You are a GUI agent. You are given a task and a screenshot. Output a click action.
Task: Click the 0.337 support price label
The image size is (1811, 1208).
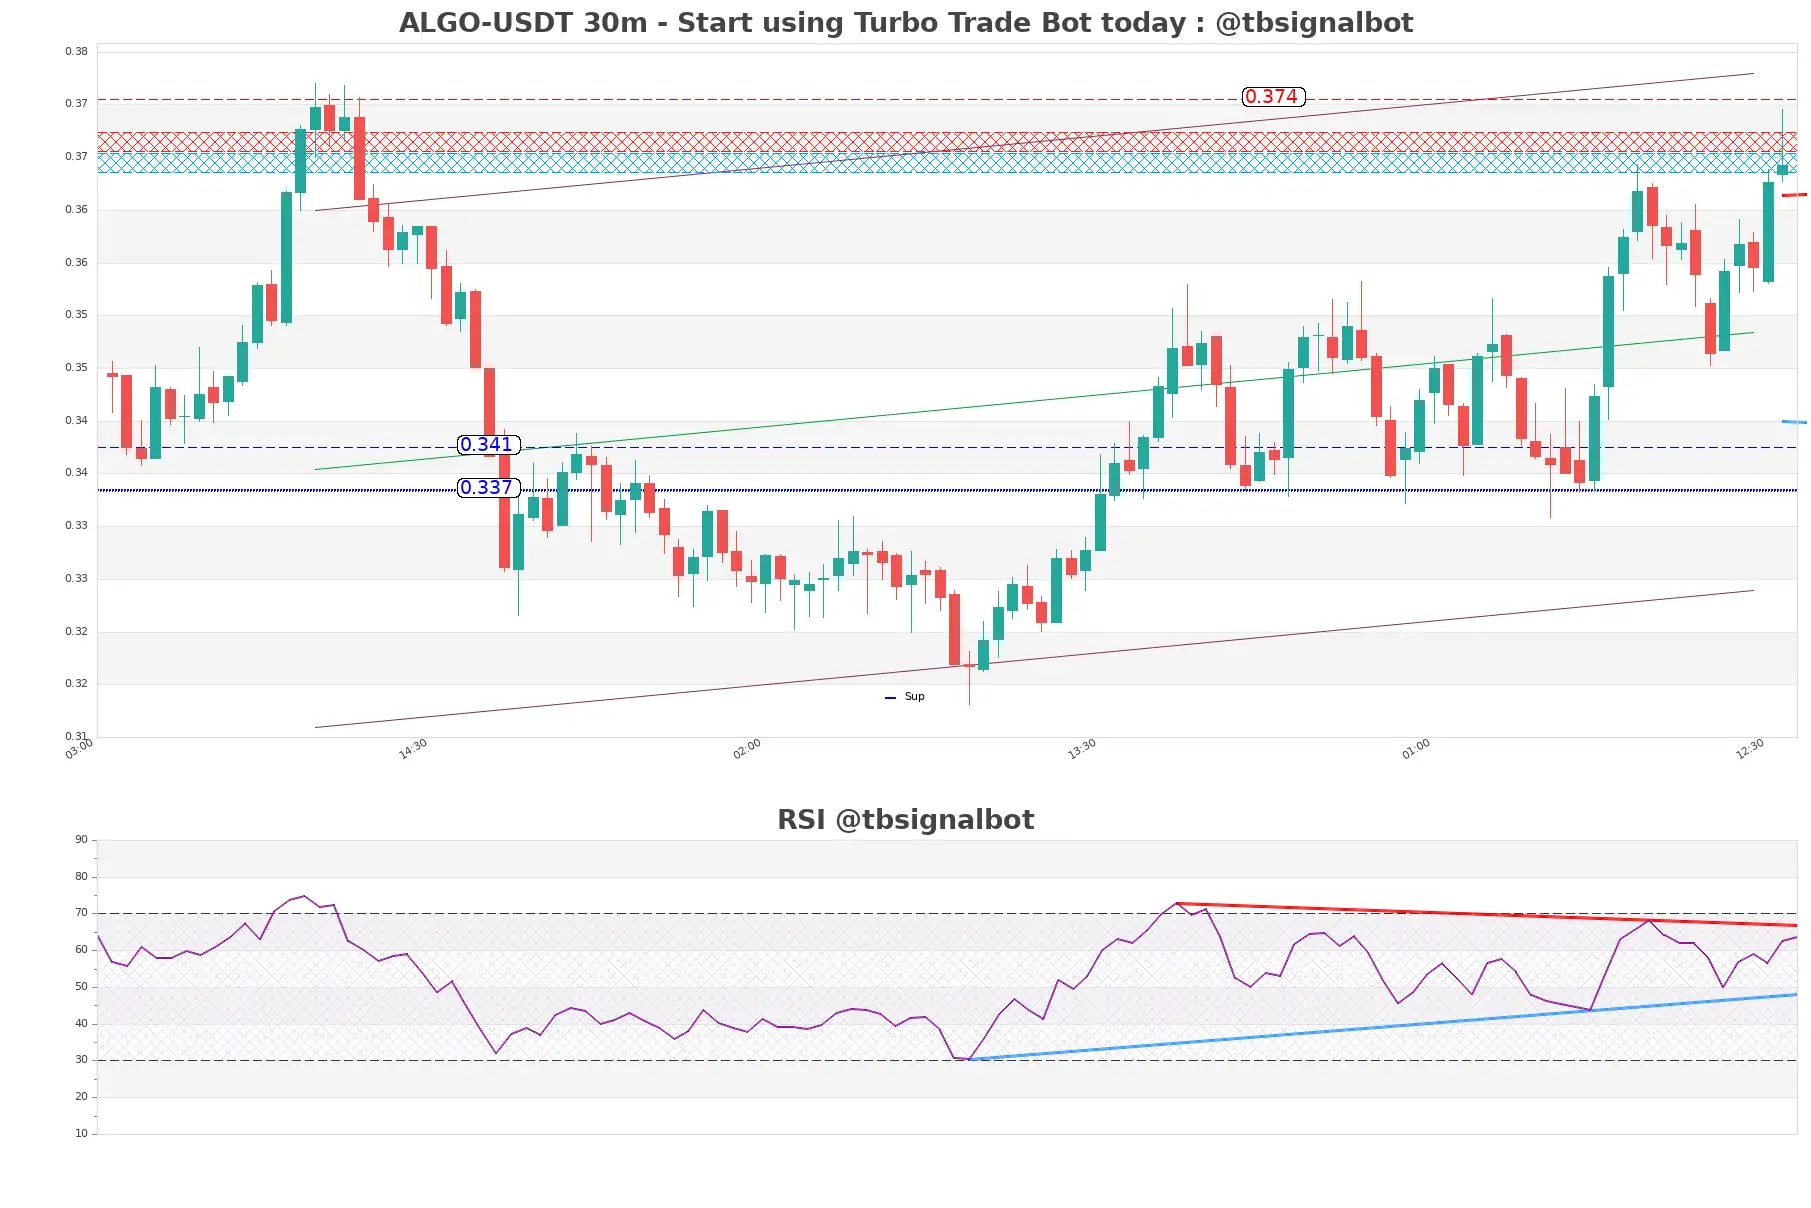[x=487, y=488]
